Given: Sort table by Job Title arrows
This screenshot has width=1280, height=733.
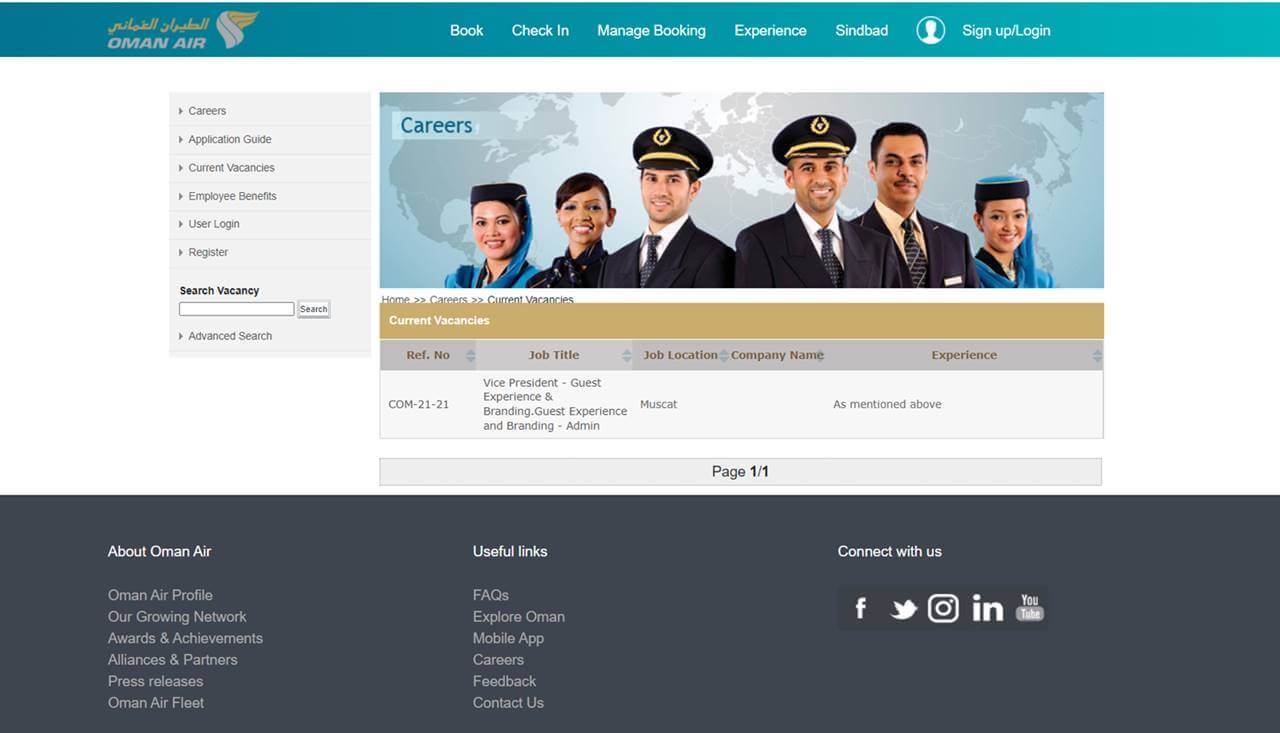Looking at the screenshot, I should pos(627,355).
